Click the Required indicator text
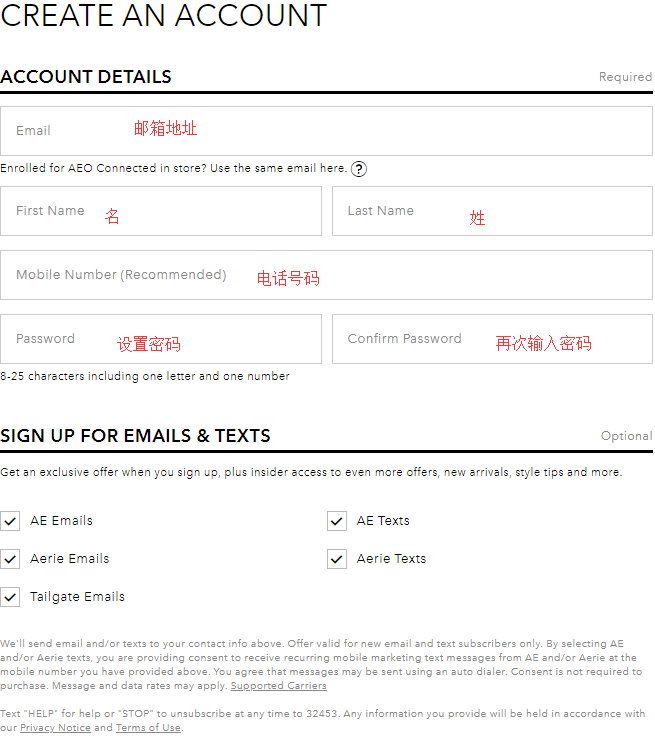The image size is (655, 745). pos(625,77)
